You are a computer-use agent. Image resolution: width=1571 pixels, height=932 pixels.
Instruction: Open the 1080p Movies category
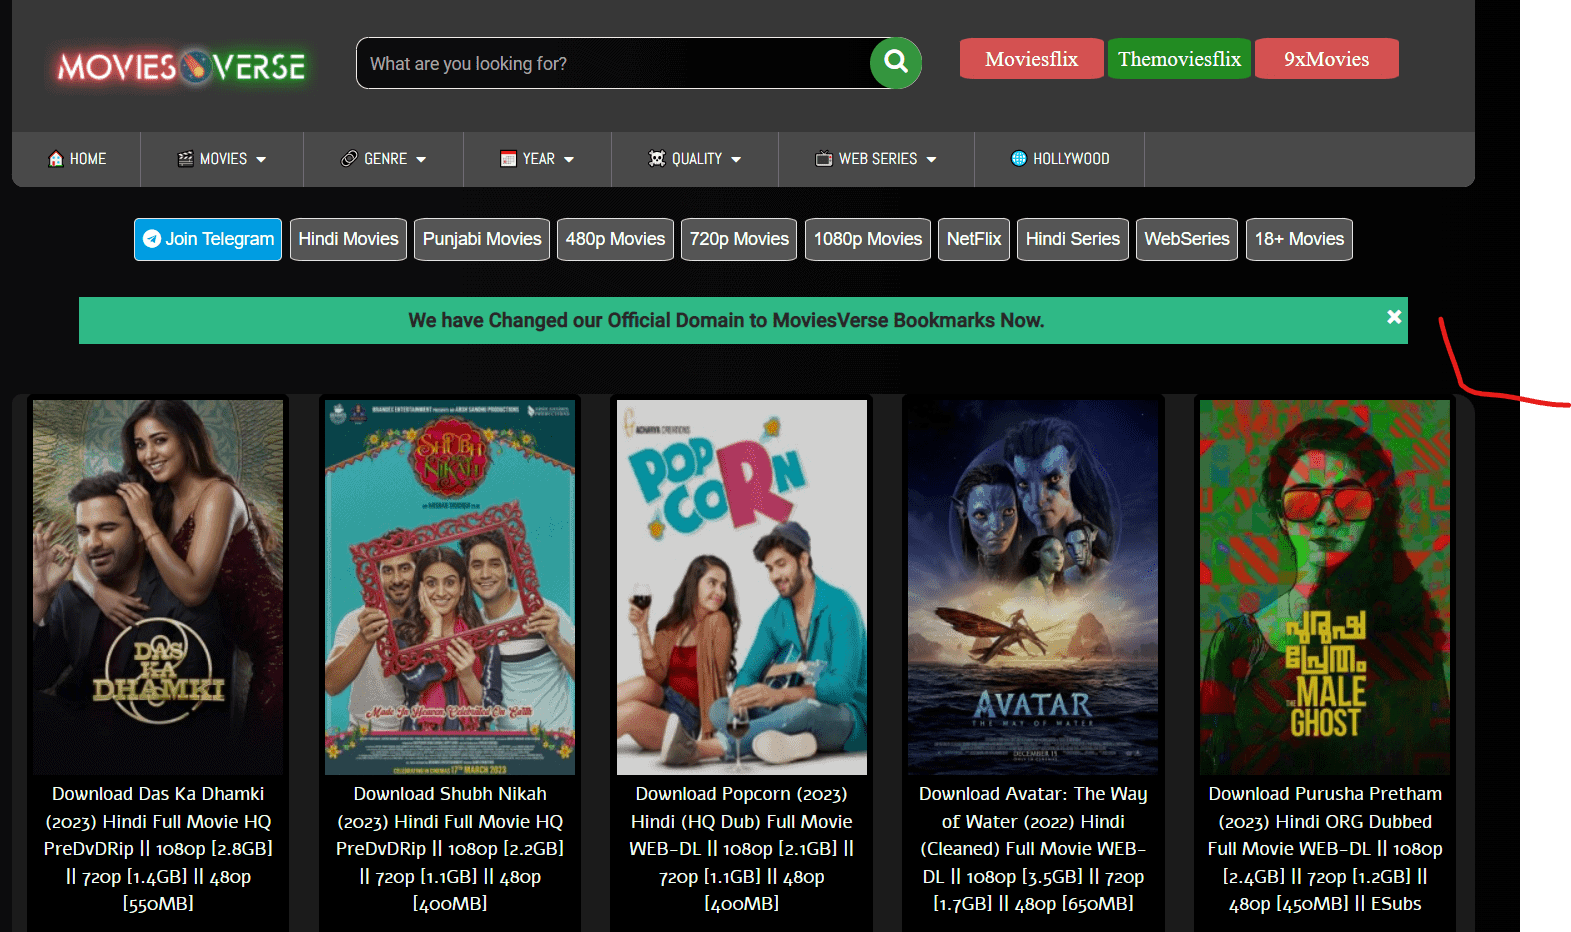tap(868, 239)
